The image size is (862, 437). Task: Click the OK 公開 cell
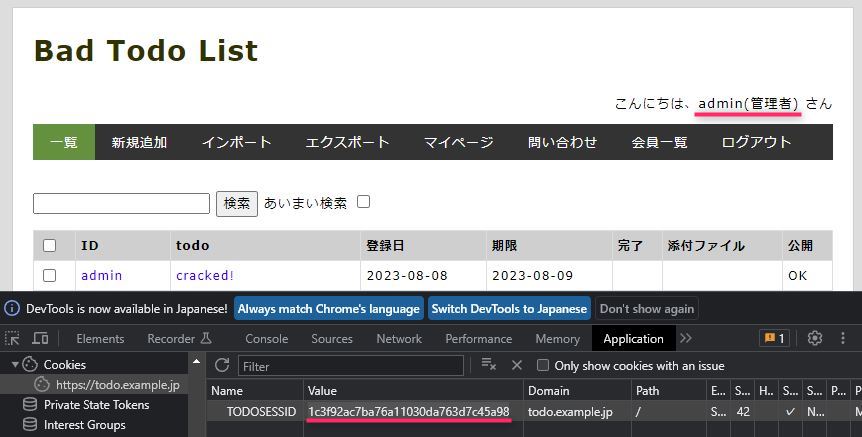807,275
